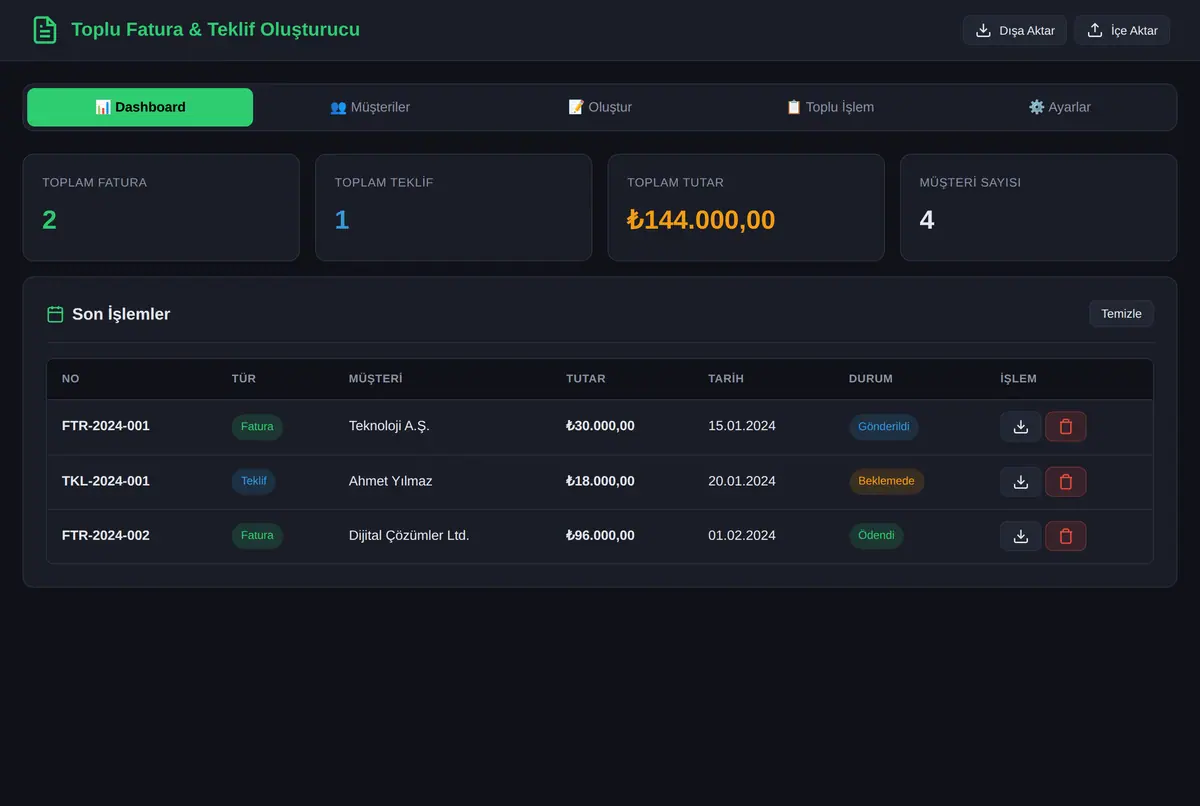Click the date 01.02.2024
Screen dimensions: 1200x806
[x=742, y=535]
